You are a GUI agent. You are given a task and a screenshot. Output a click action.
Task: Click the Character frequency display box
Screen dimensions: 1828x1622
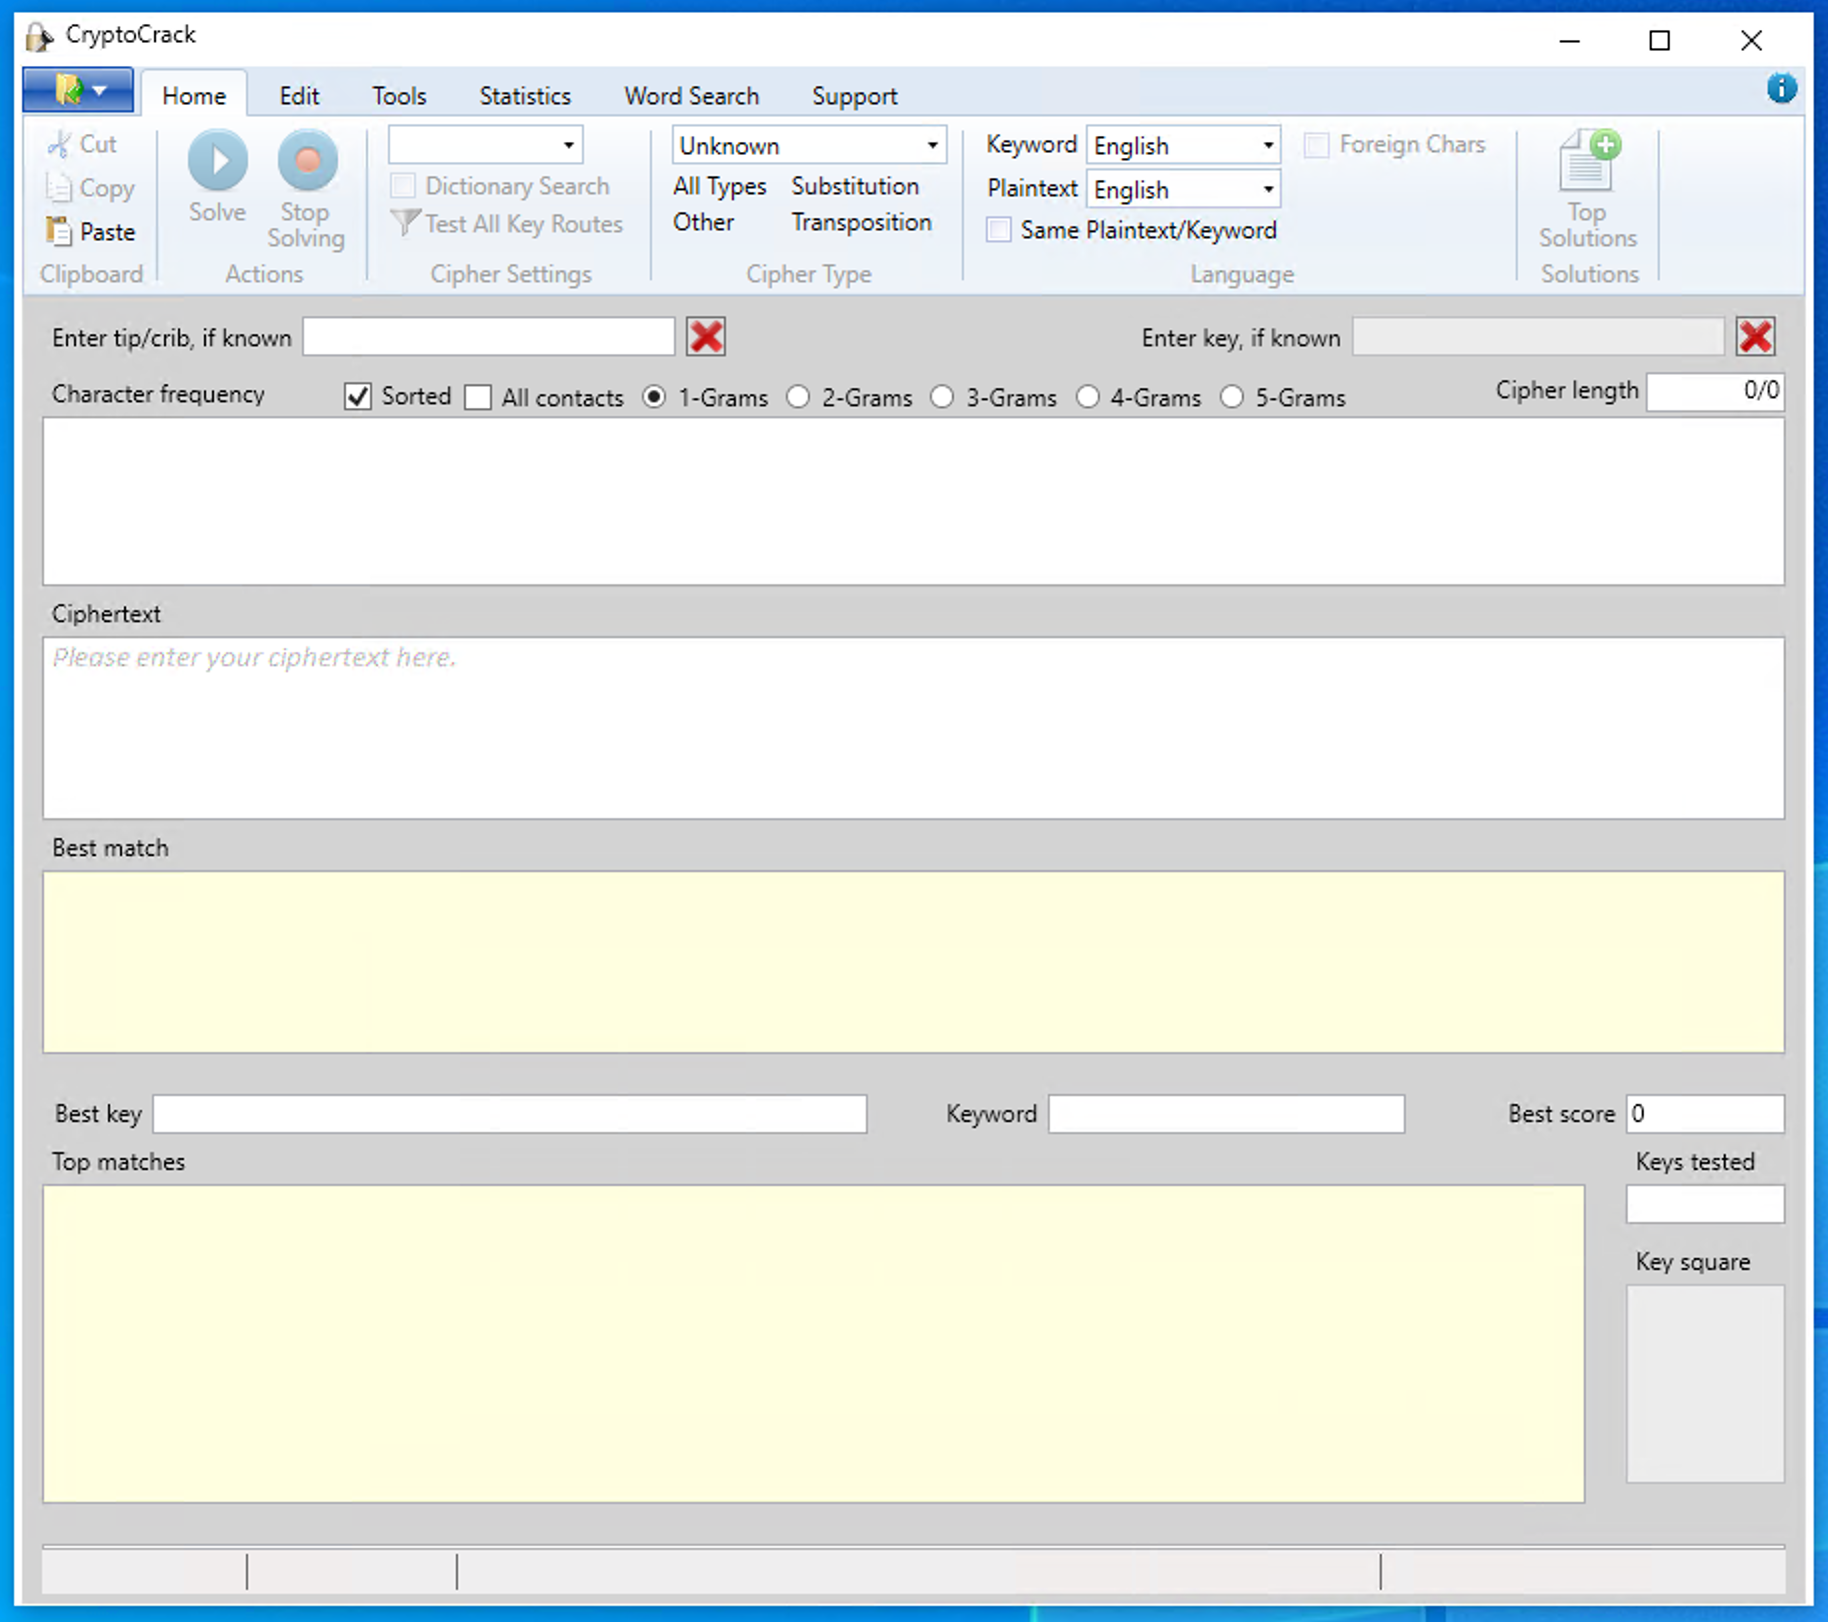tap(913, 501)
